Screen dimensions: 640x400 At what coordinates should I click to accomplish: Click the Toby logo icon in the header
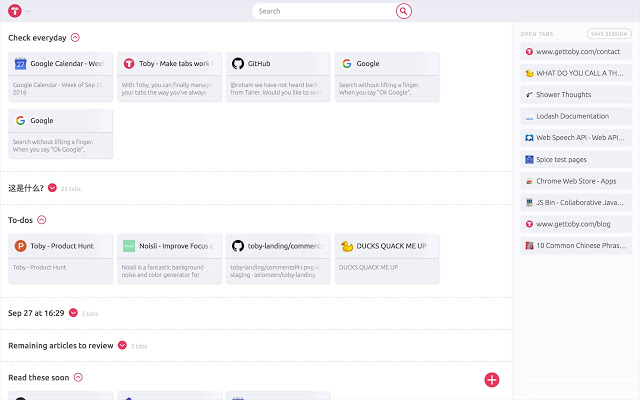click(x=15, y=11)
